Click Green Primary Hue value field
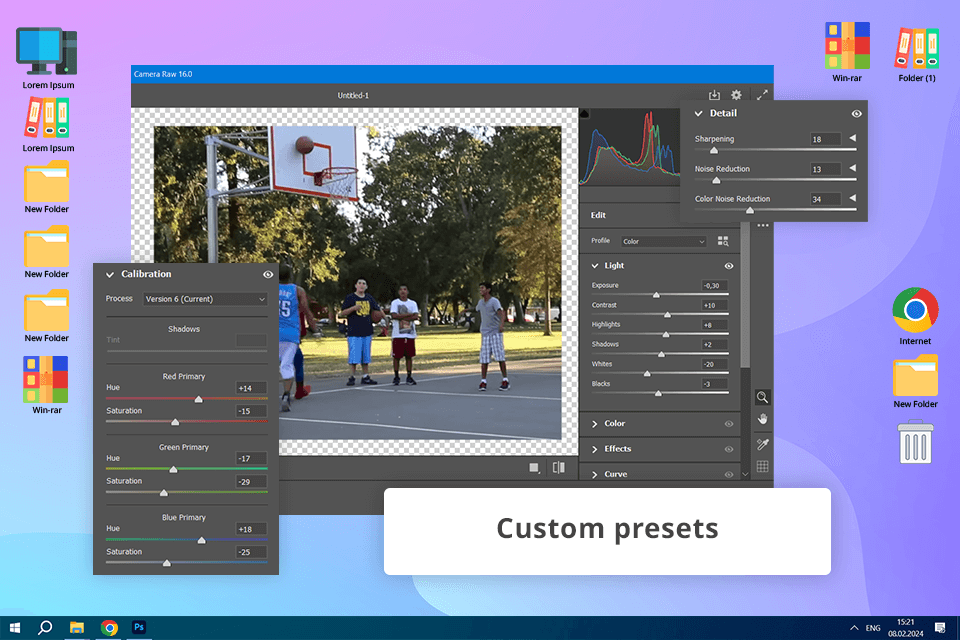 point(252,458)
